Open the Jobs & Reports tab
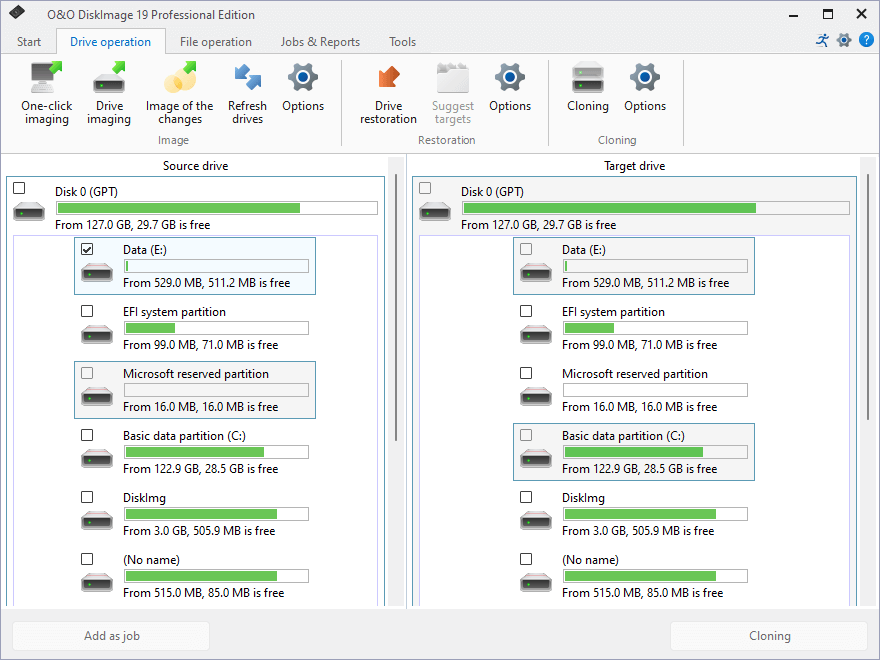Screen dimensions: 880x660 pyautogui.click(x=320, y=42)
